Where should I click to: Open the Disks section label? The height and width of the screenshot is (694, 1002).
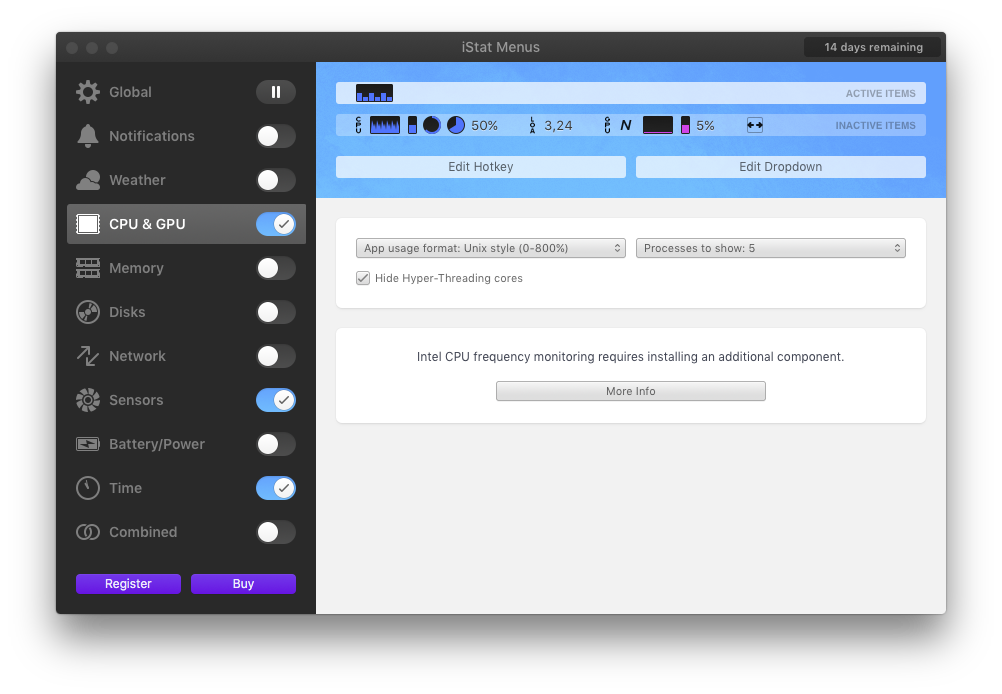coord(127,312)
